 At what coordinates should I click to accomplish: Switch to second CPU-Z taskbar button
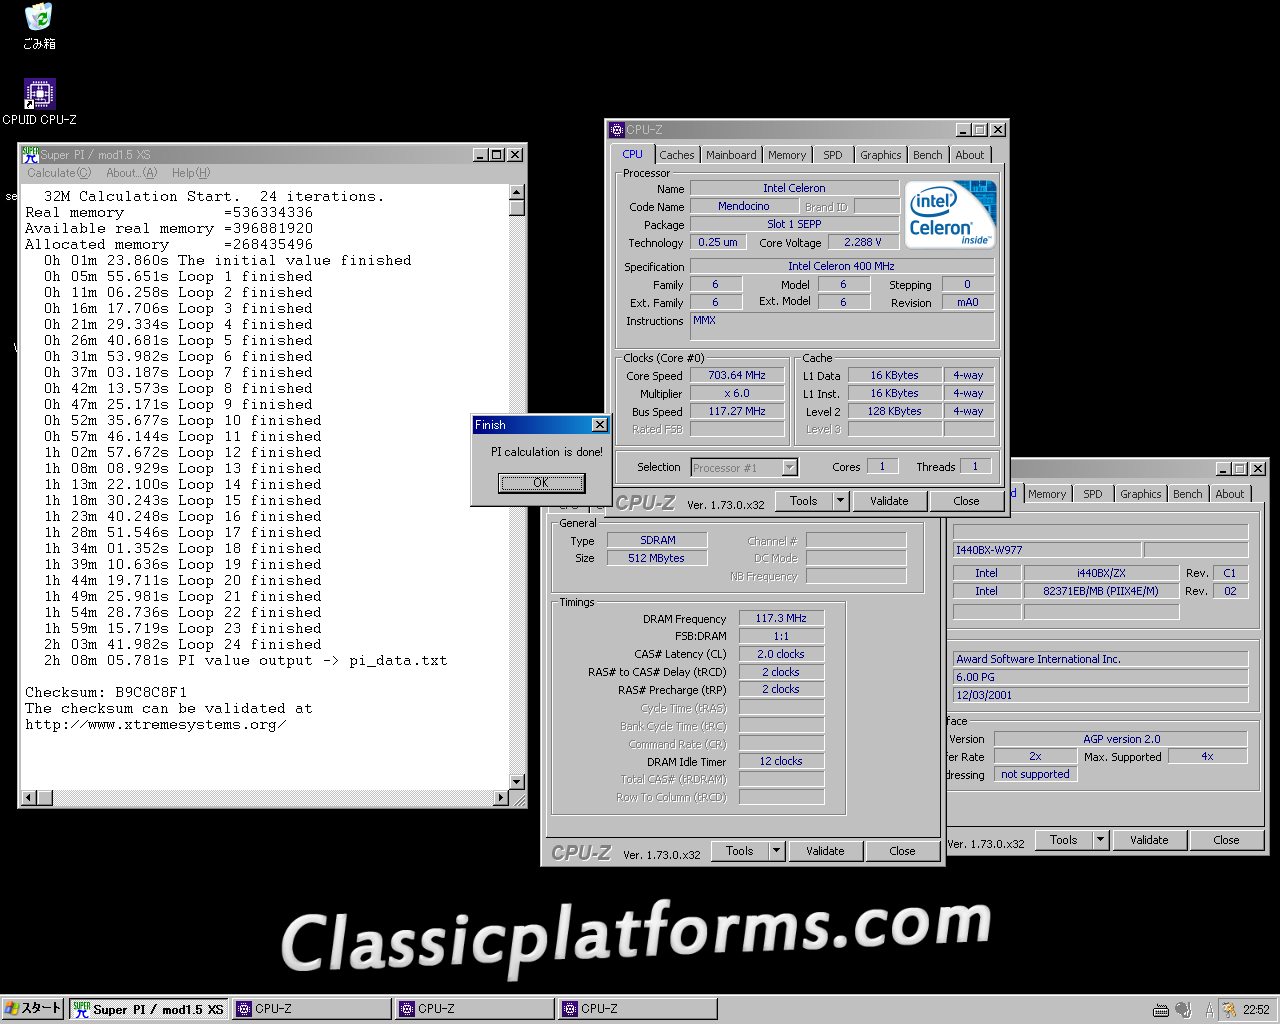[x=475, y=1009]
